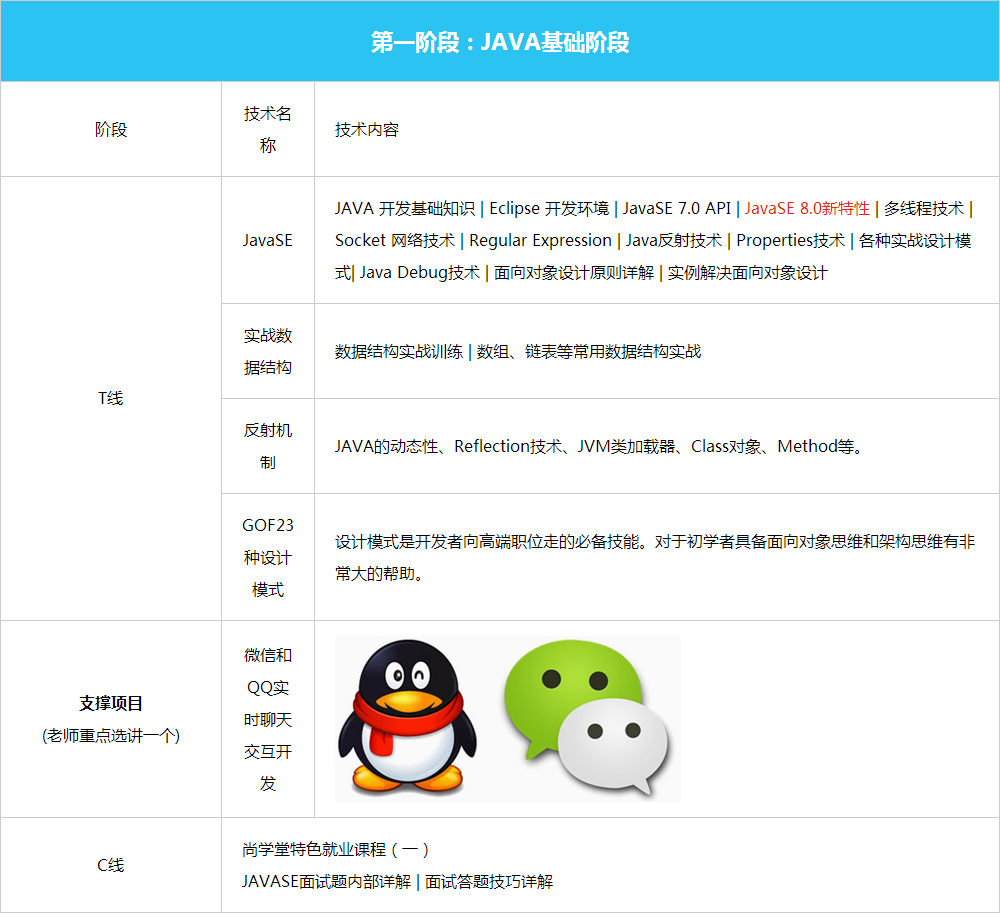This screenshot has height=913, width=1000.
Task: Click 'JAVA 开发基础知识' in JavaSE content
Action: point(405,208)
